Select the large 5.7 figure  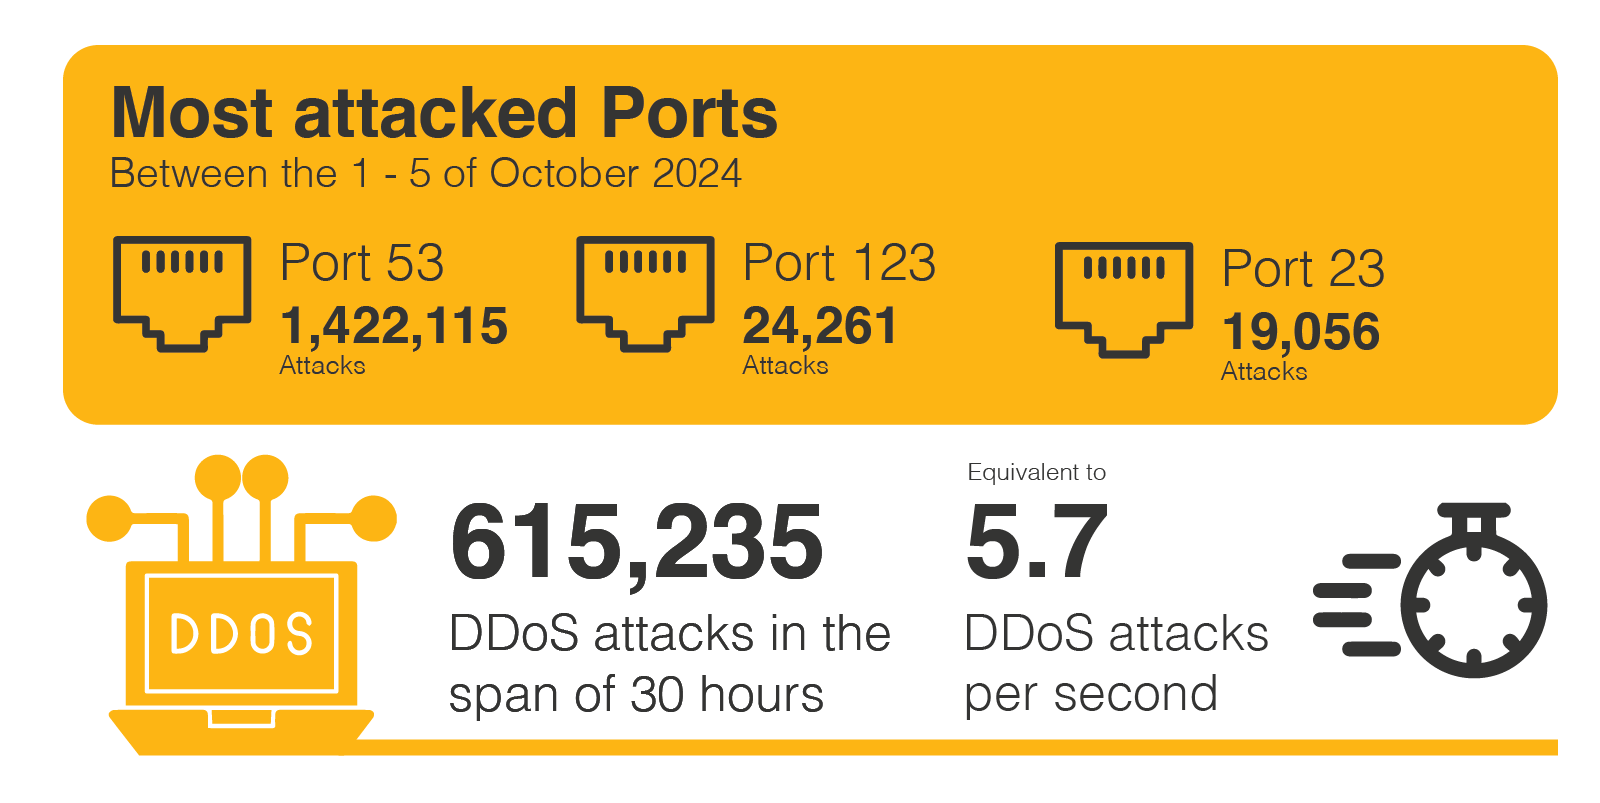[1037, 543]
